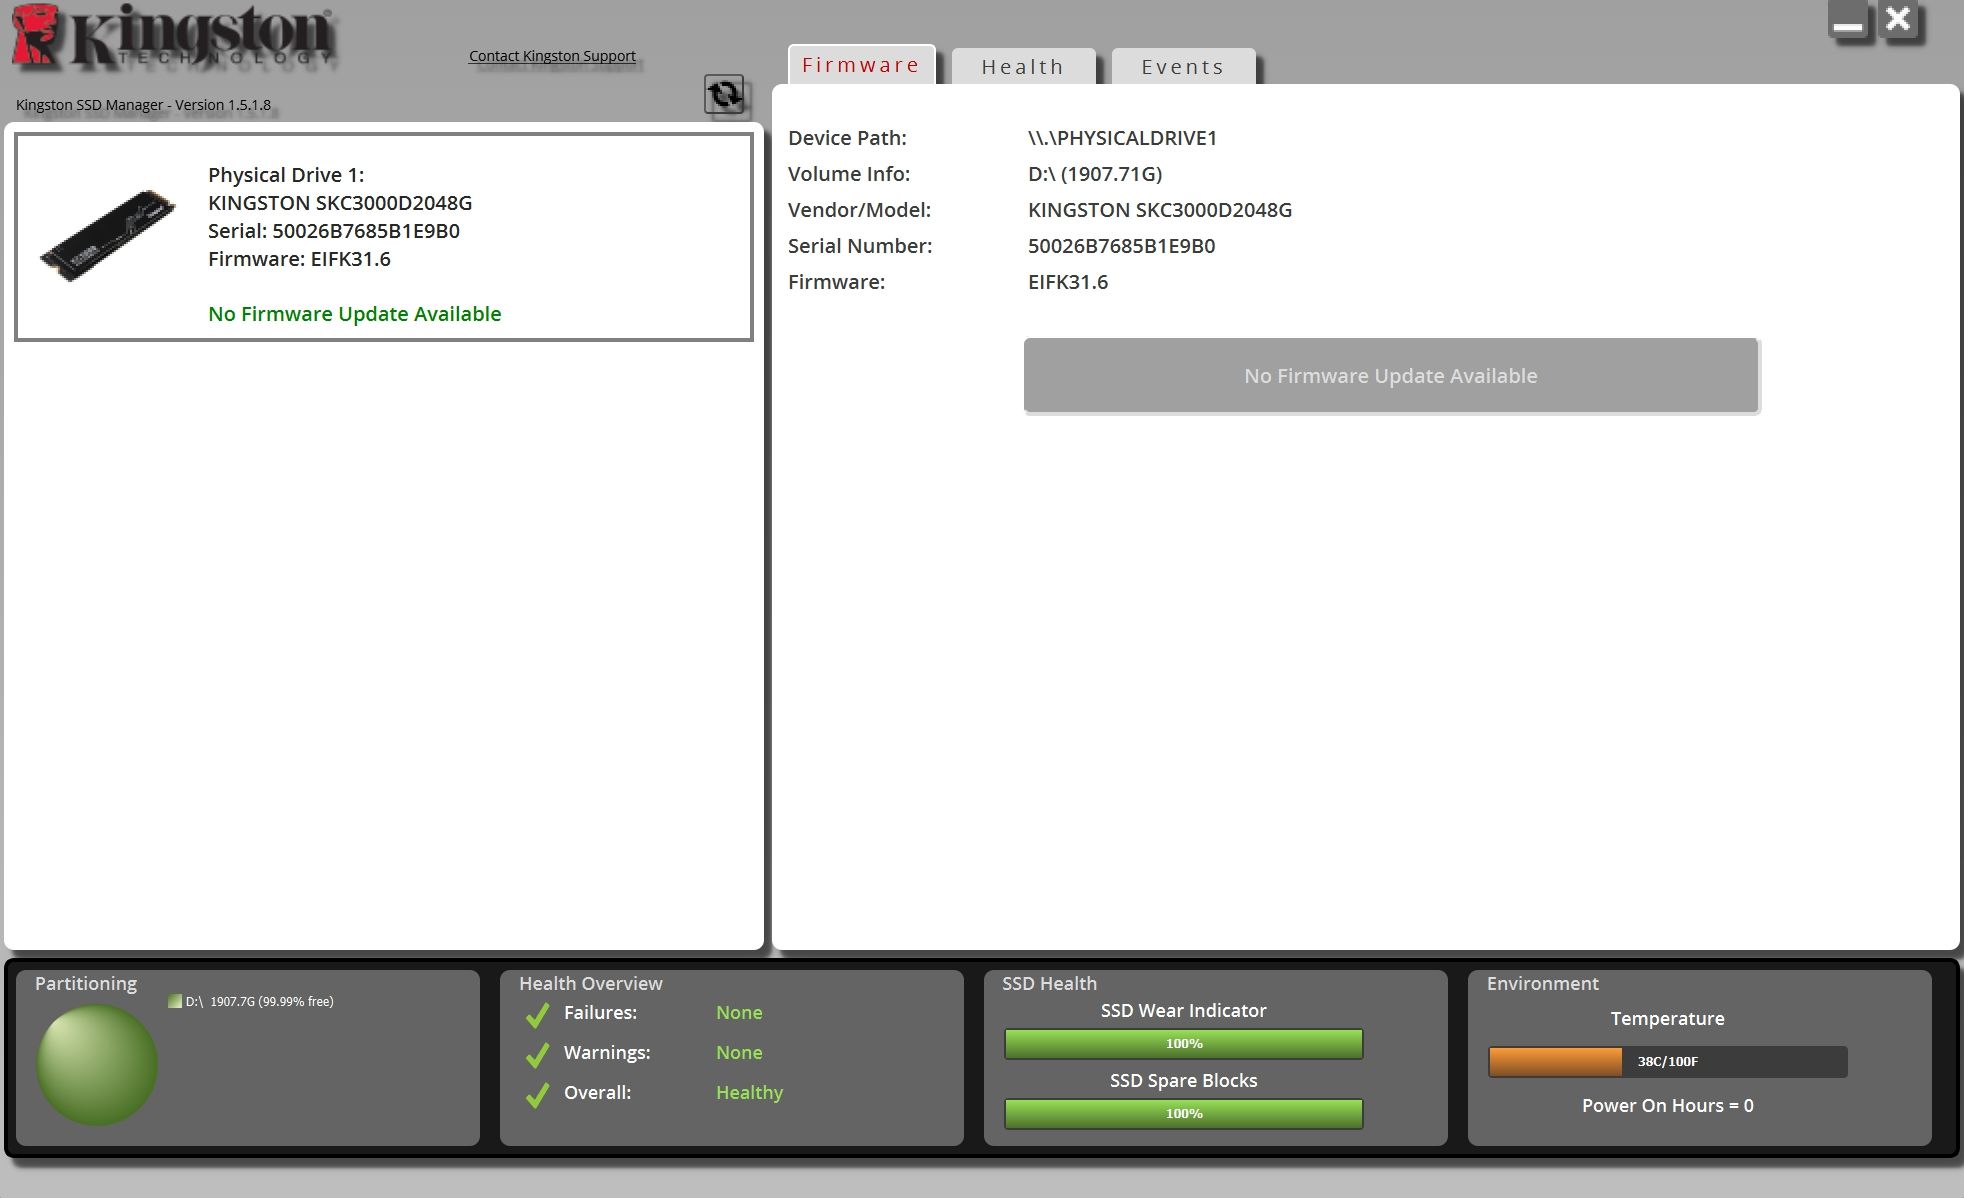Click drive model KINGSTON SKC3000D2048G in drive list
The image size is (1964, 1198).
click(340, 203)
